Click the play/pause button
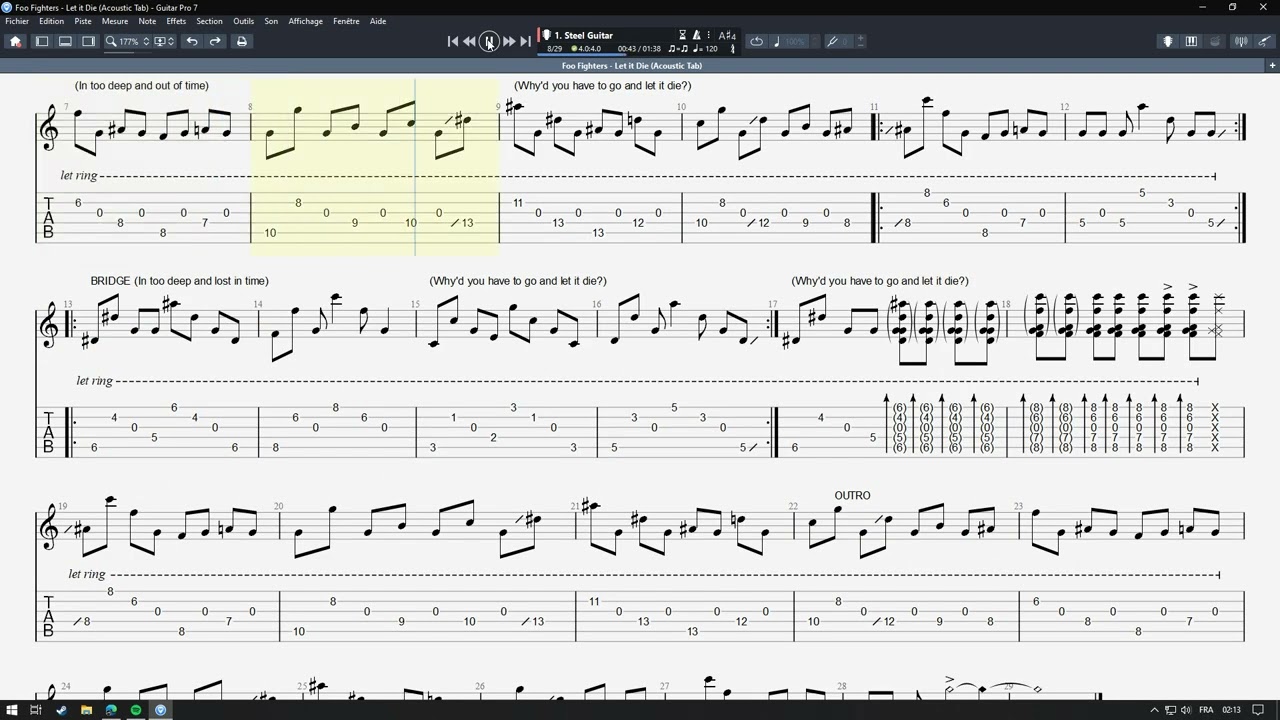 pos(489,41)
